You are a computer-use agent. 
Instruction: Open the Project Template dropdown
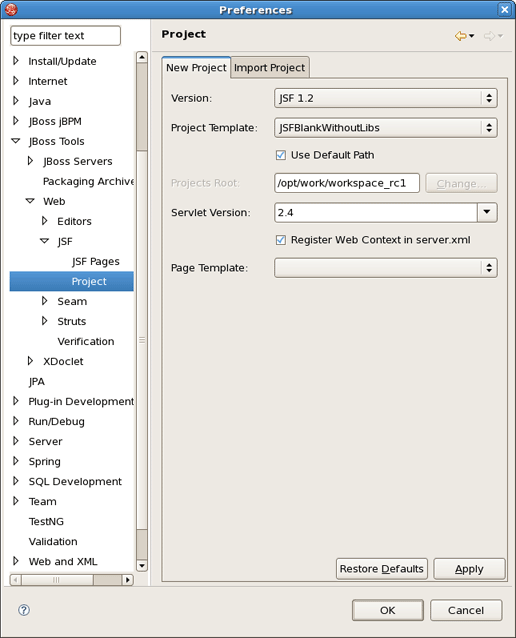[385, 128]
